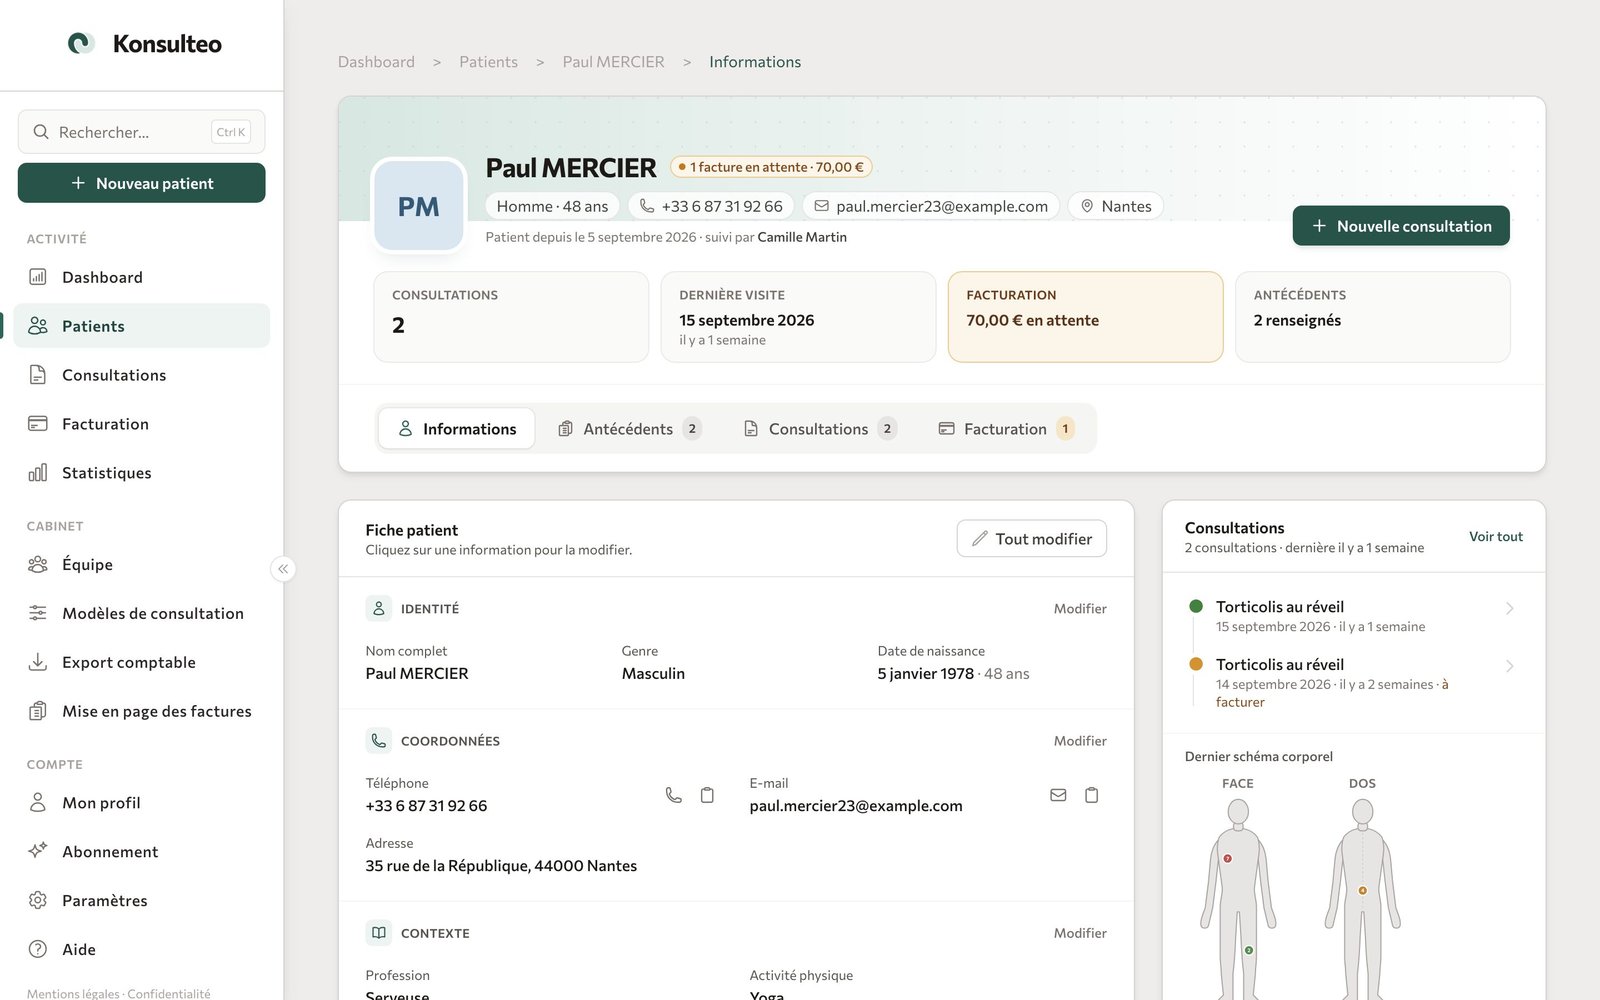Click the Nom complet value Paul MERCIER
The height and width of the screenshot is (1000, 1600).
click(x=417, y=674)
